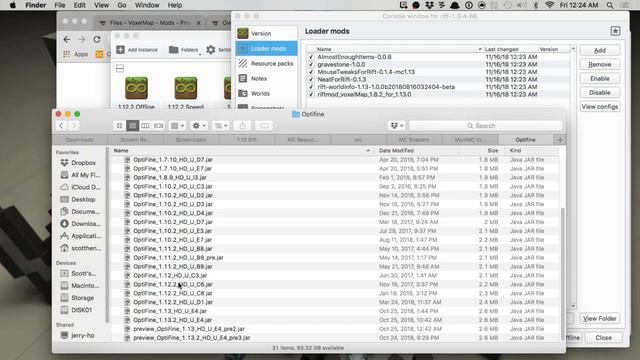Go forward in the Optifine Finder window
The width and height of the screenshot is (640, 360).
[x=73, y=126]
